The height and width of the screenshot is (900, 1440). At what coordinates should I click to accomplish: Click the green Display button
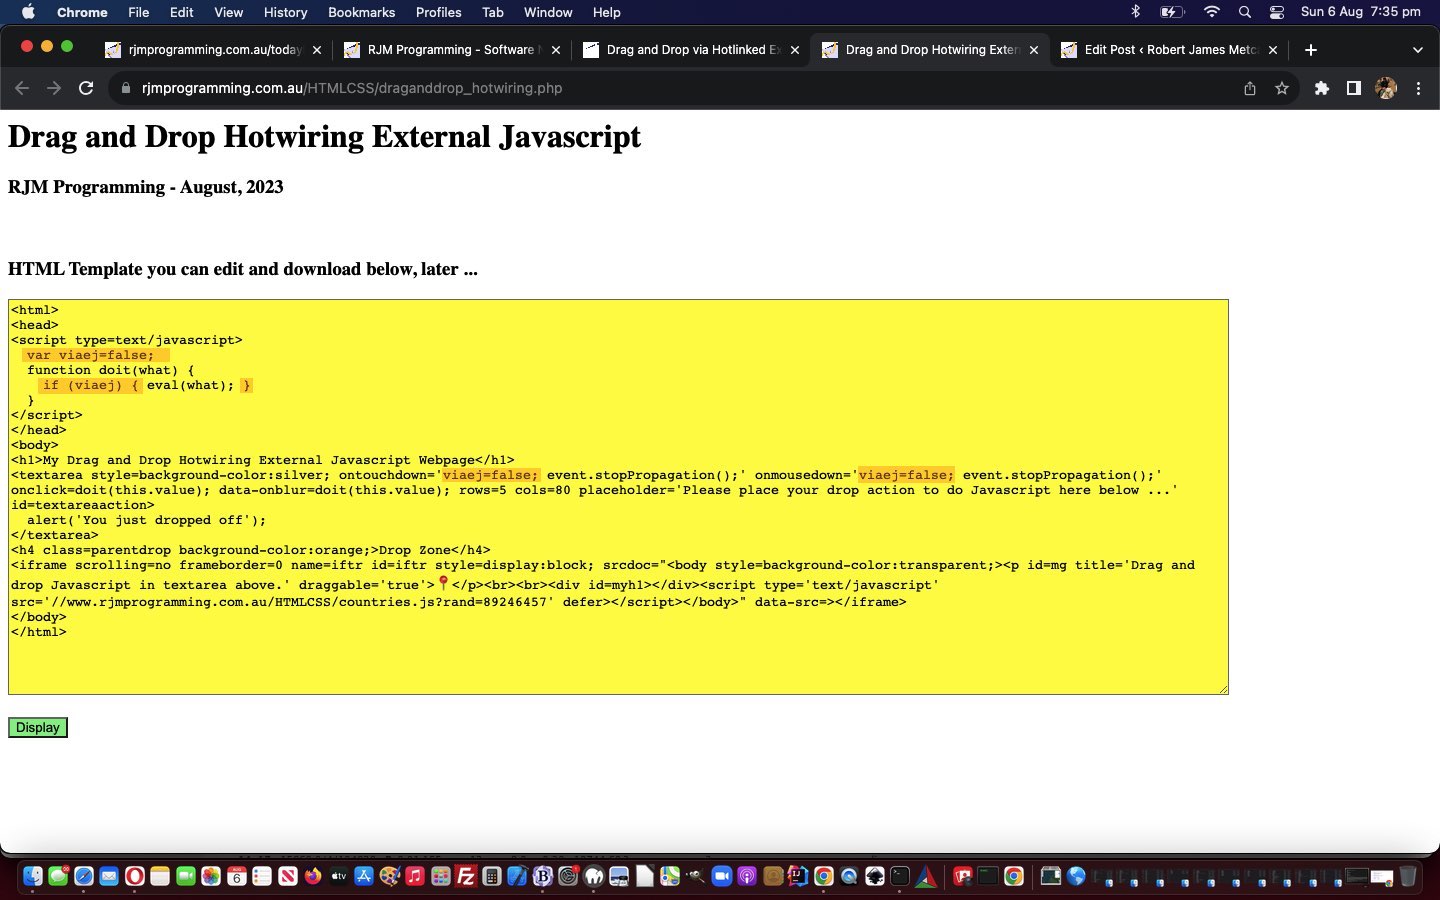tap(38, 727)
